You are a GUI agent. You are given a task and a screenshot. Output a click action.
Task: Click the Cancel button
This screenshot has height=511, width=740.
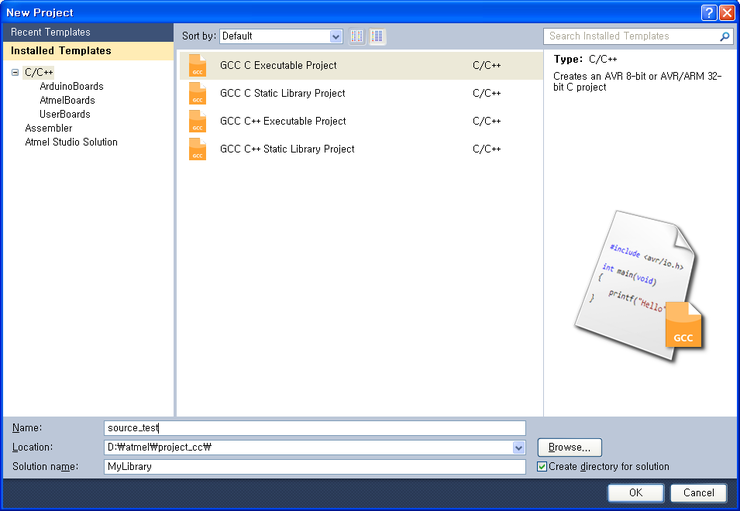[x=698, y=493]
